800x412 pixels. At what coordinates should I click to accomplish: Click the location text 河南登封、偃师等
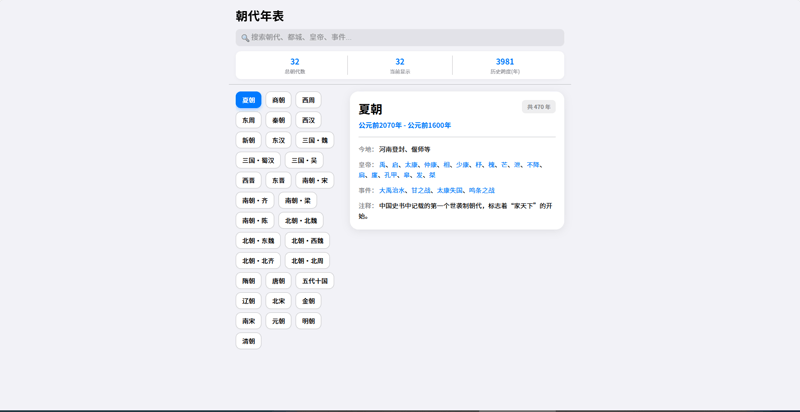(405, 149)
